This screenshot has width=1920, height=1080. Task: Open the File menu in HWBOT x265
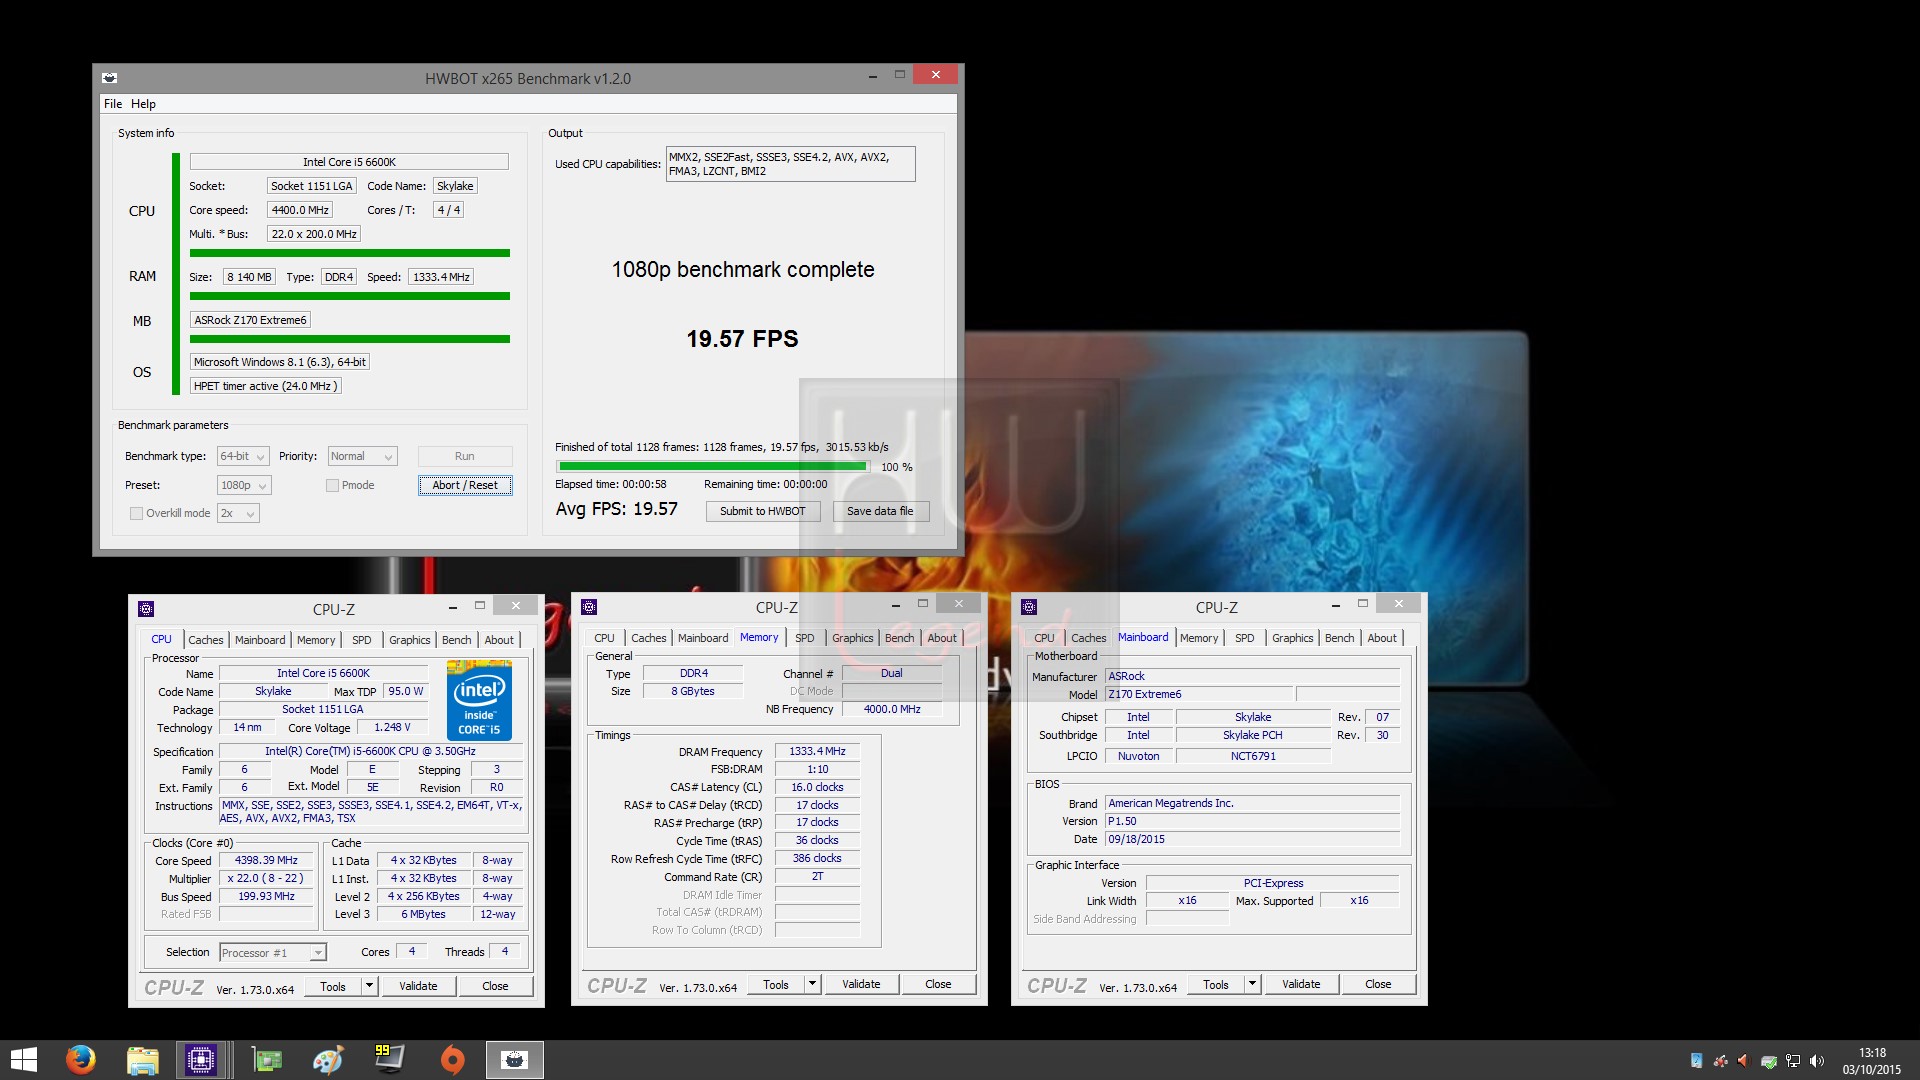[x=113, y=104]
